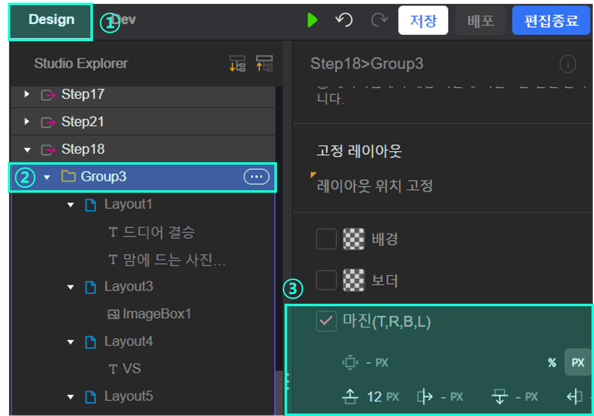Edit the top margin value 12
Image resolution: width=594 pixels, height=416 pixels.
pos(374,397)
